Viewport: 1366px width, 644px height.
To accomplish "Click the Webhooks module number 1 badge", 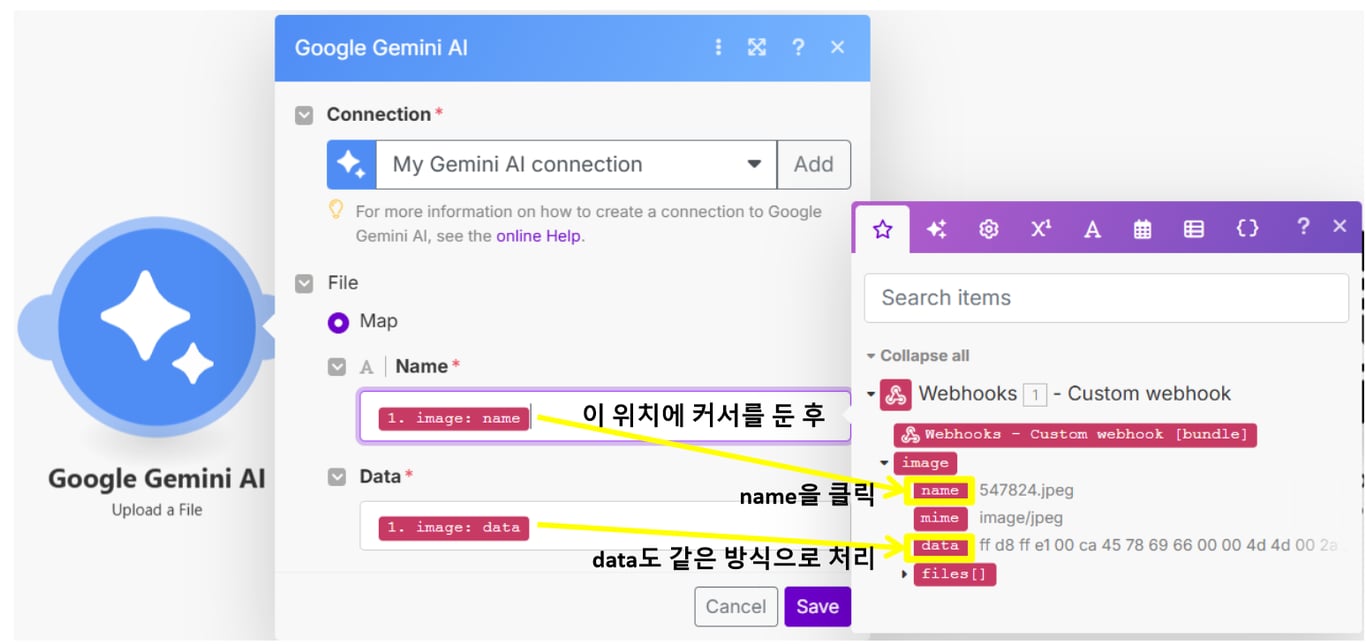I will point(1035,395).
